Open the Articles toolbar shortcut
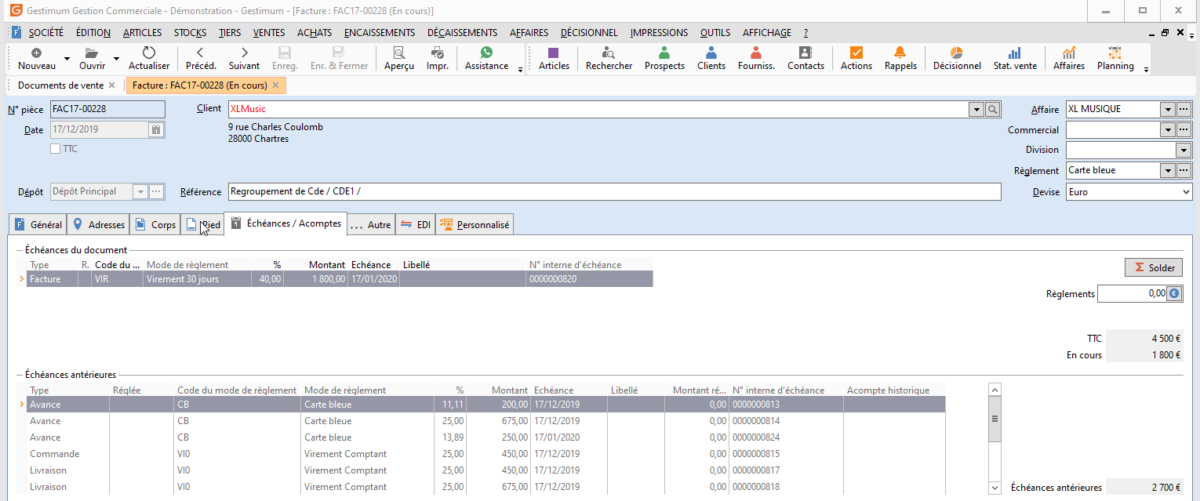Viewport: 1200px width, 501px height. pyautogui.click(x=553, y=52)
